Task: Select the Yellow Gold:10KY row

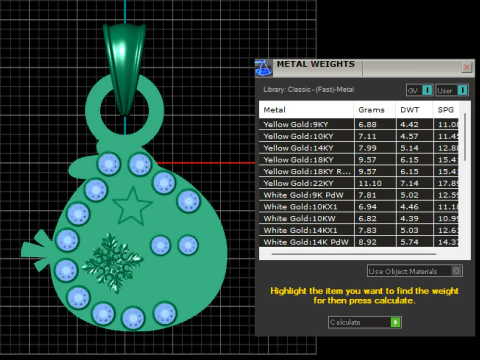Action: (x=359, y=136)
